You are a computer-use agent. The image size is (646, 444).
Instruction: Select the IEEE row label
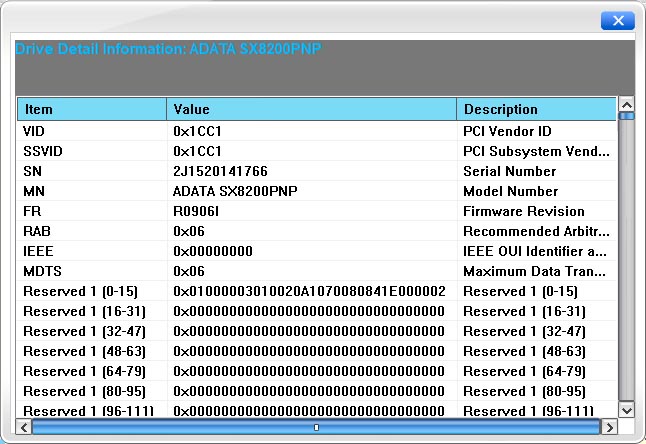[x=38, y=251]
